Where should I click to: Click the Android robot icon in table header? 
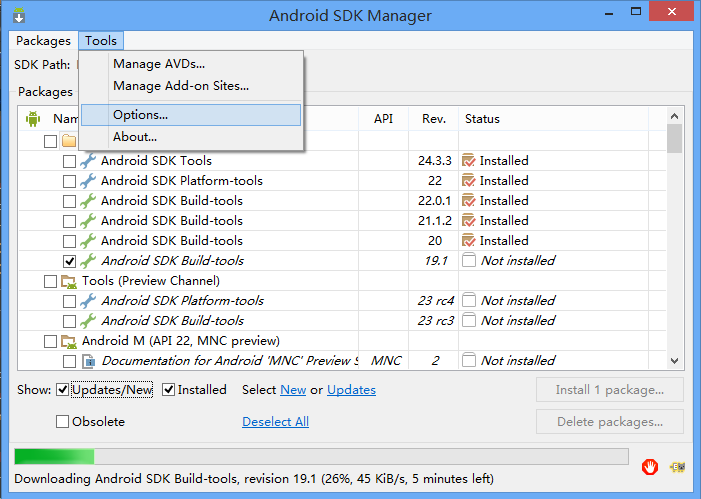point(33,119)
